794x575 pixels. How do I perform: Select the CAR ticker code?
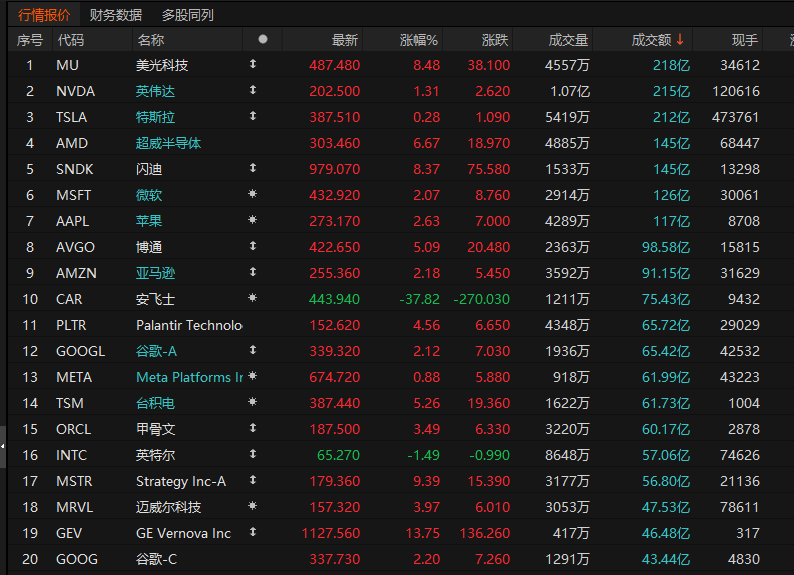(x=69, y=299)
